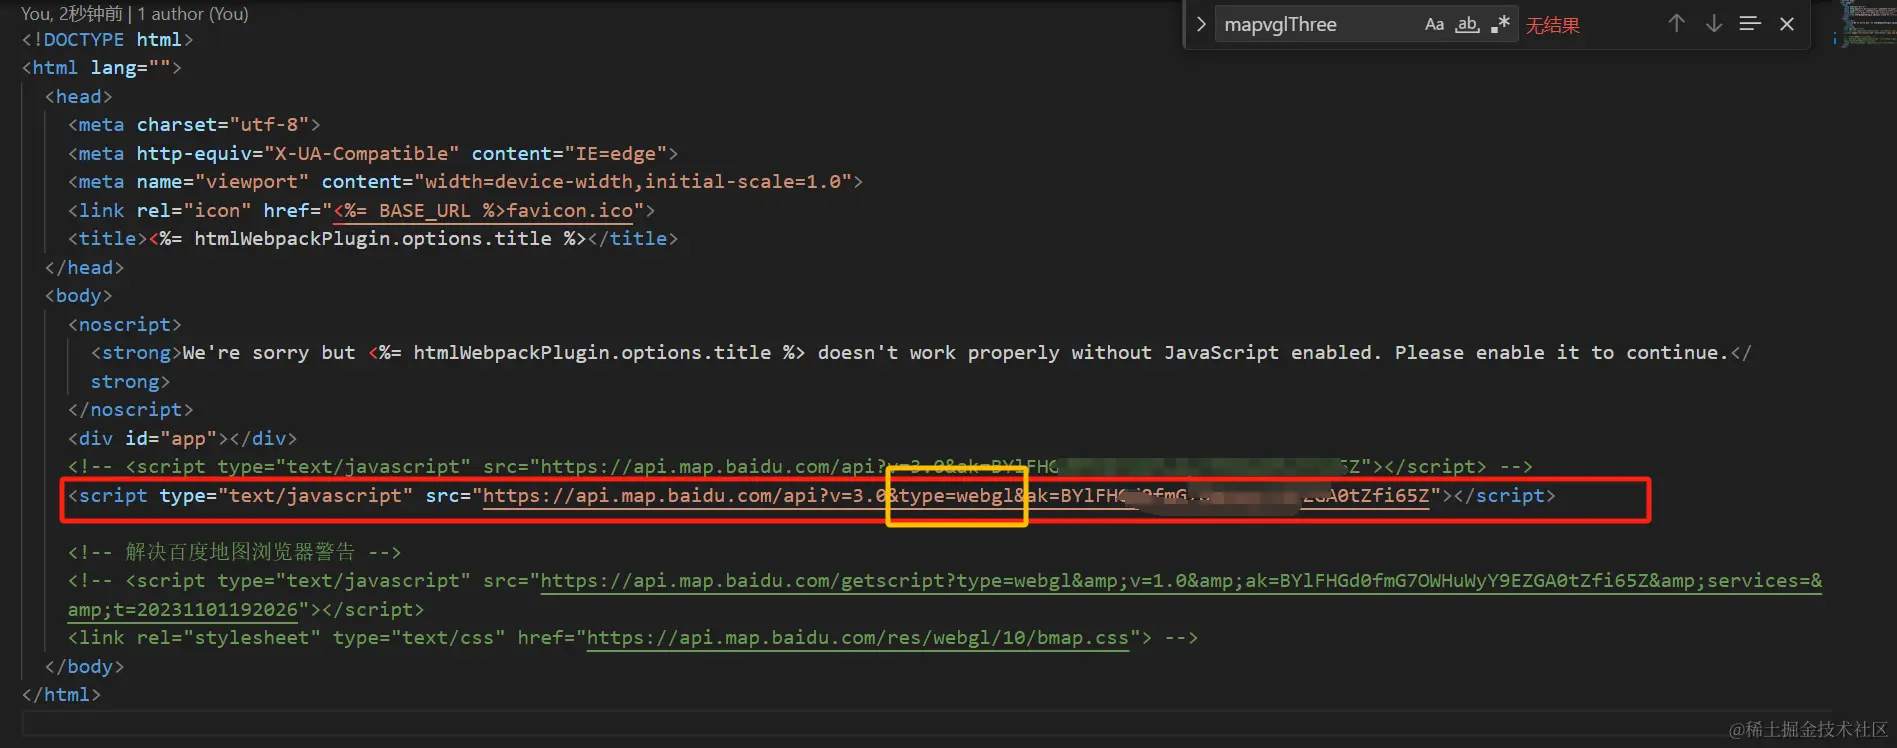Click the meta charset="utf-8" line
1897x748 pixels.
coord(194,125)
